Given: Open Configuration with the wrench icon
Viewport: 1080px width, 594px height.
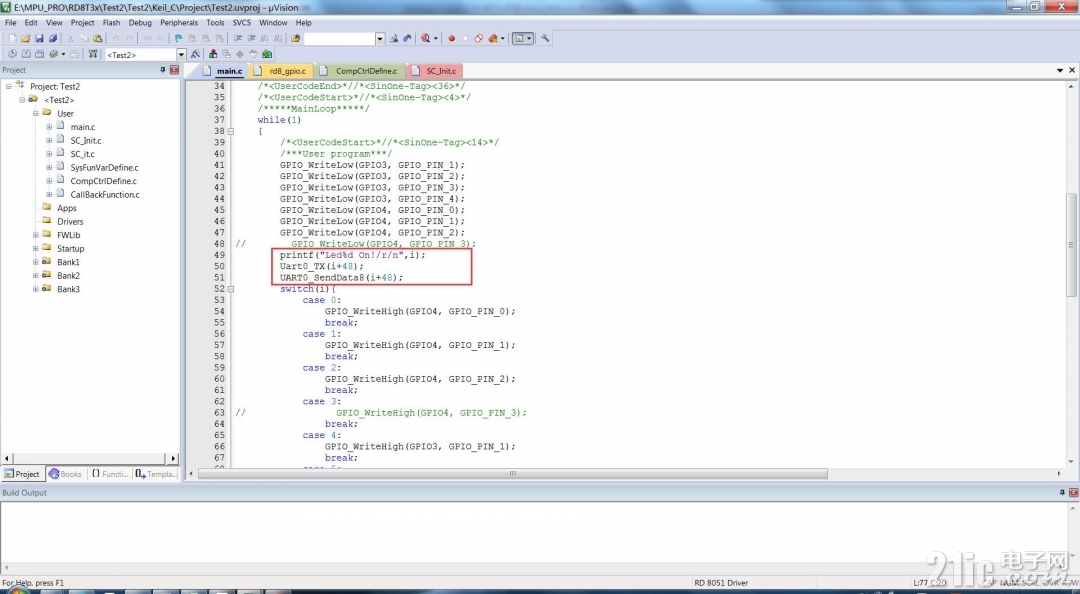Looking at the screenshot, I should [545, 39].
